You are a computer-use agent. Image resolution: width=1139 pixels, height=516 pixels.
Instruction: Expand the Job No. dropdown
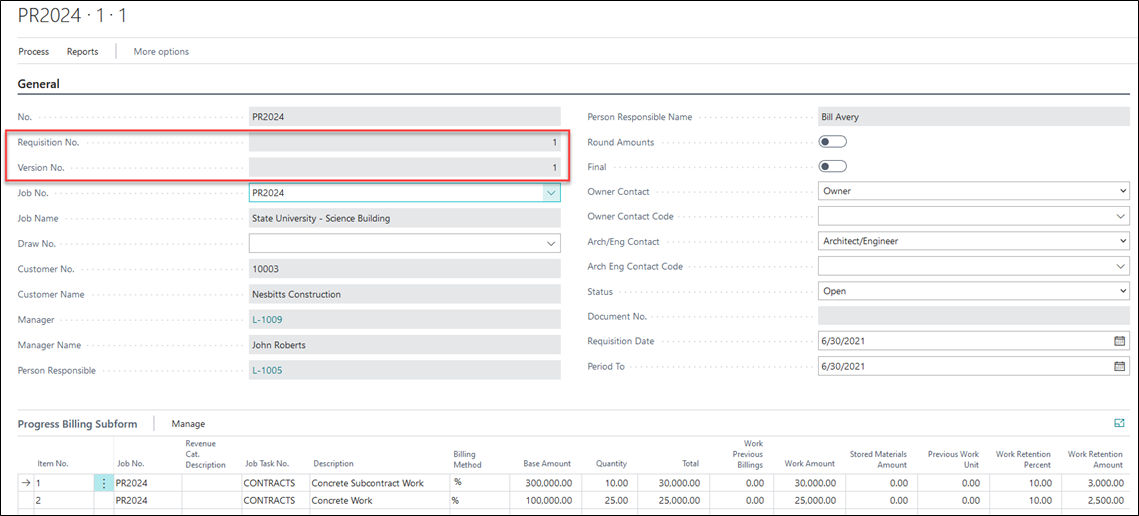click(550, 193)
